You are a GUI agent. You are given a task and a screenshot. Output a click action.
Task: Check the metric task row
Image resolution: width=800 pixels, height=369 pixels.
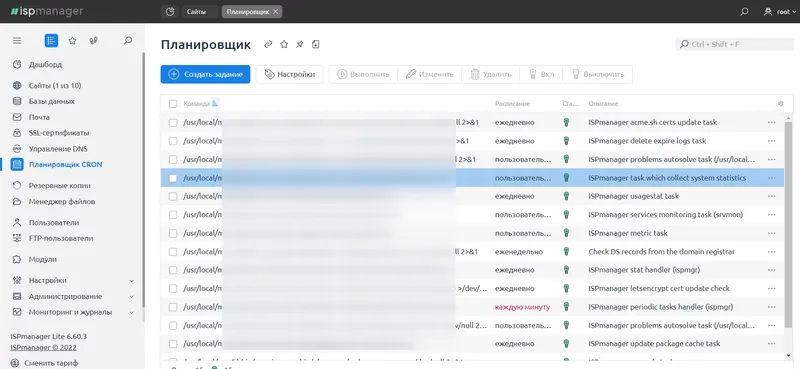(173, 233)
